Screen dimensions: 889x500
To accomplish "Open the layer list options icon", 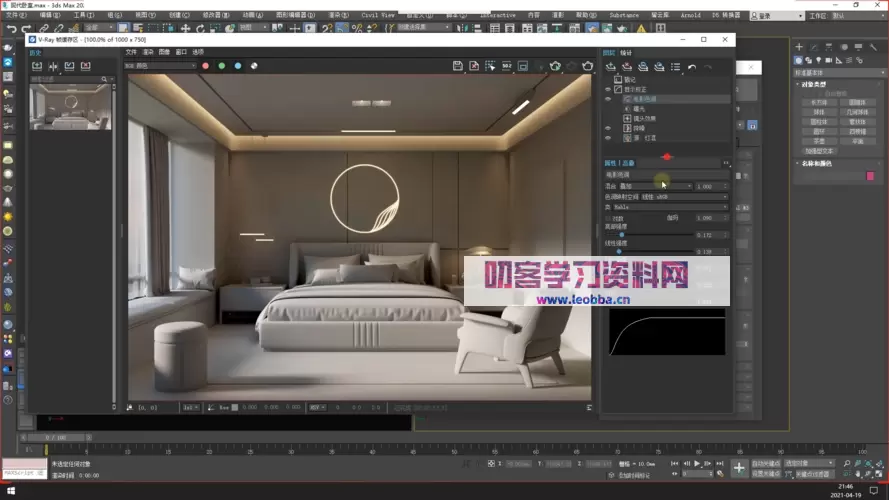I will tap(675, 67).
